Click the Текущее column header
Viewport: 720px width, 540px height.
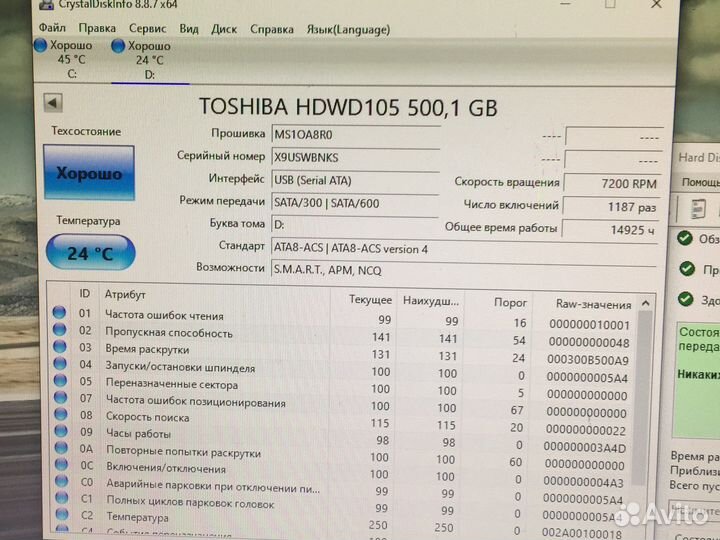(x=370, y=300)
